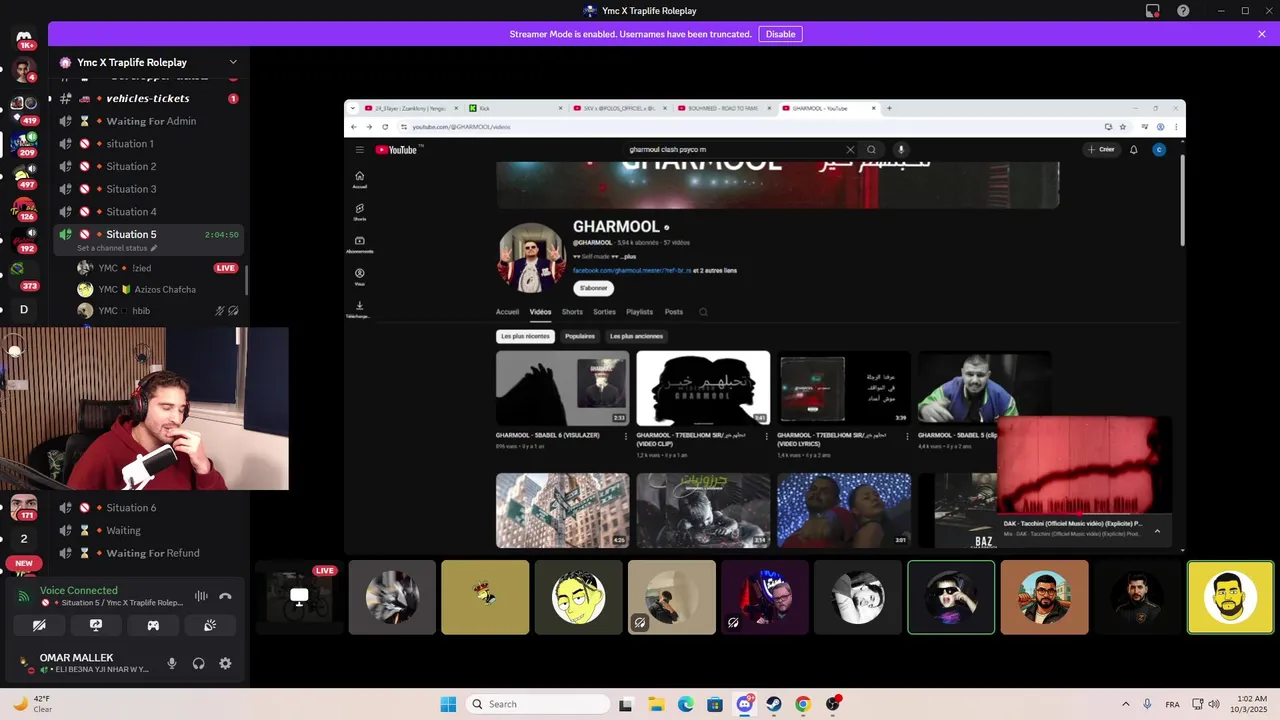Disconnect from voice with the hang-up icon
The height and width of the screenshot is (720, 1280).
coord(226,596)
